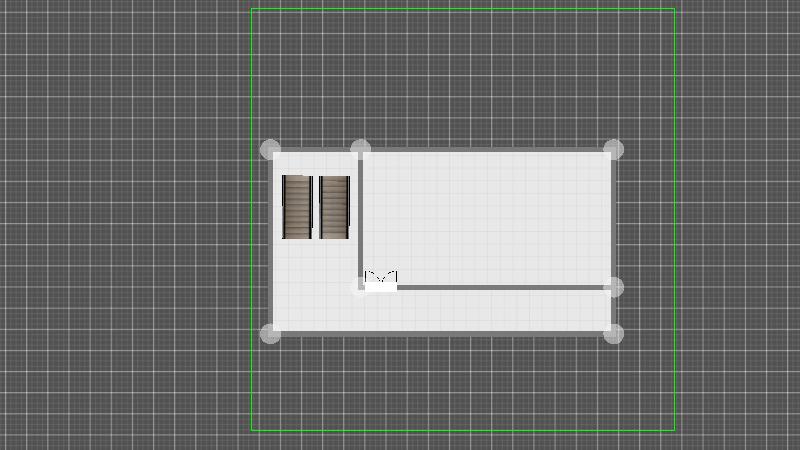The width and height of the screenshot is (800, 450).
Task: Select the horizontal interior partition wall
Action: tap(500, 287)
